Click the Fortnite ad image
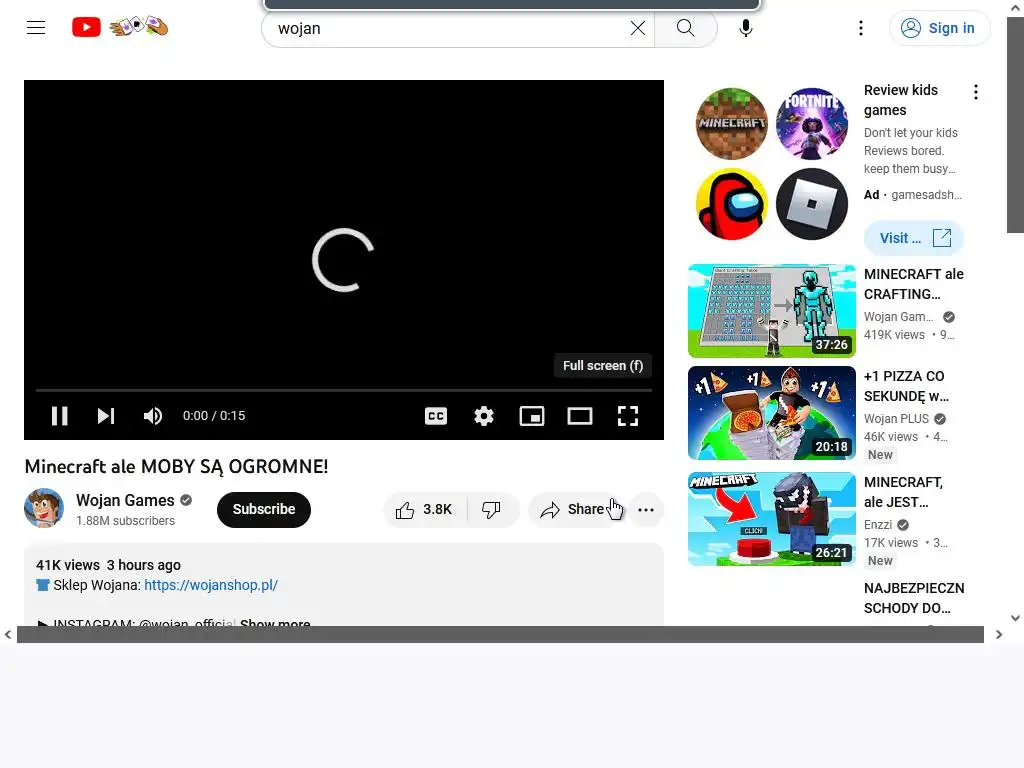Image resolution: width=1024 pixels, height=768 pixels. 812,123
